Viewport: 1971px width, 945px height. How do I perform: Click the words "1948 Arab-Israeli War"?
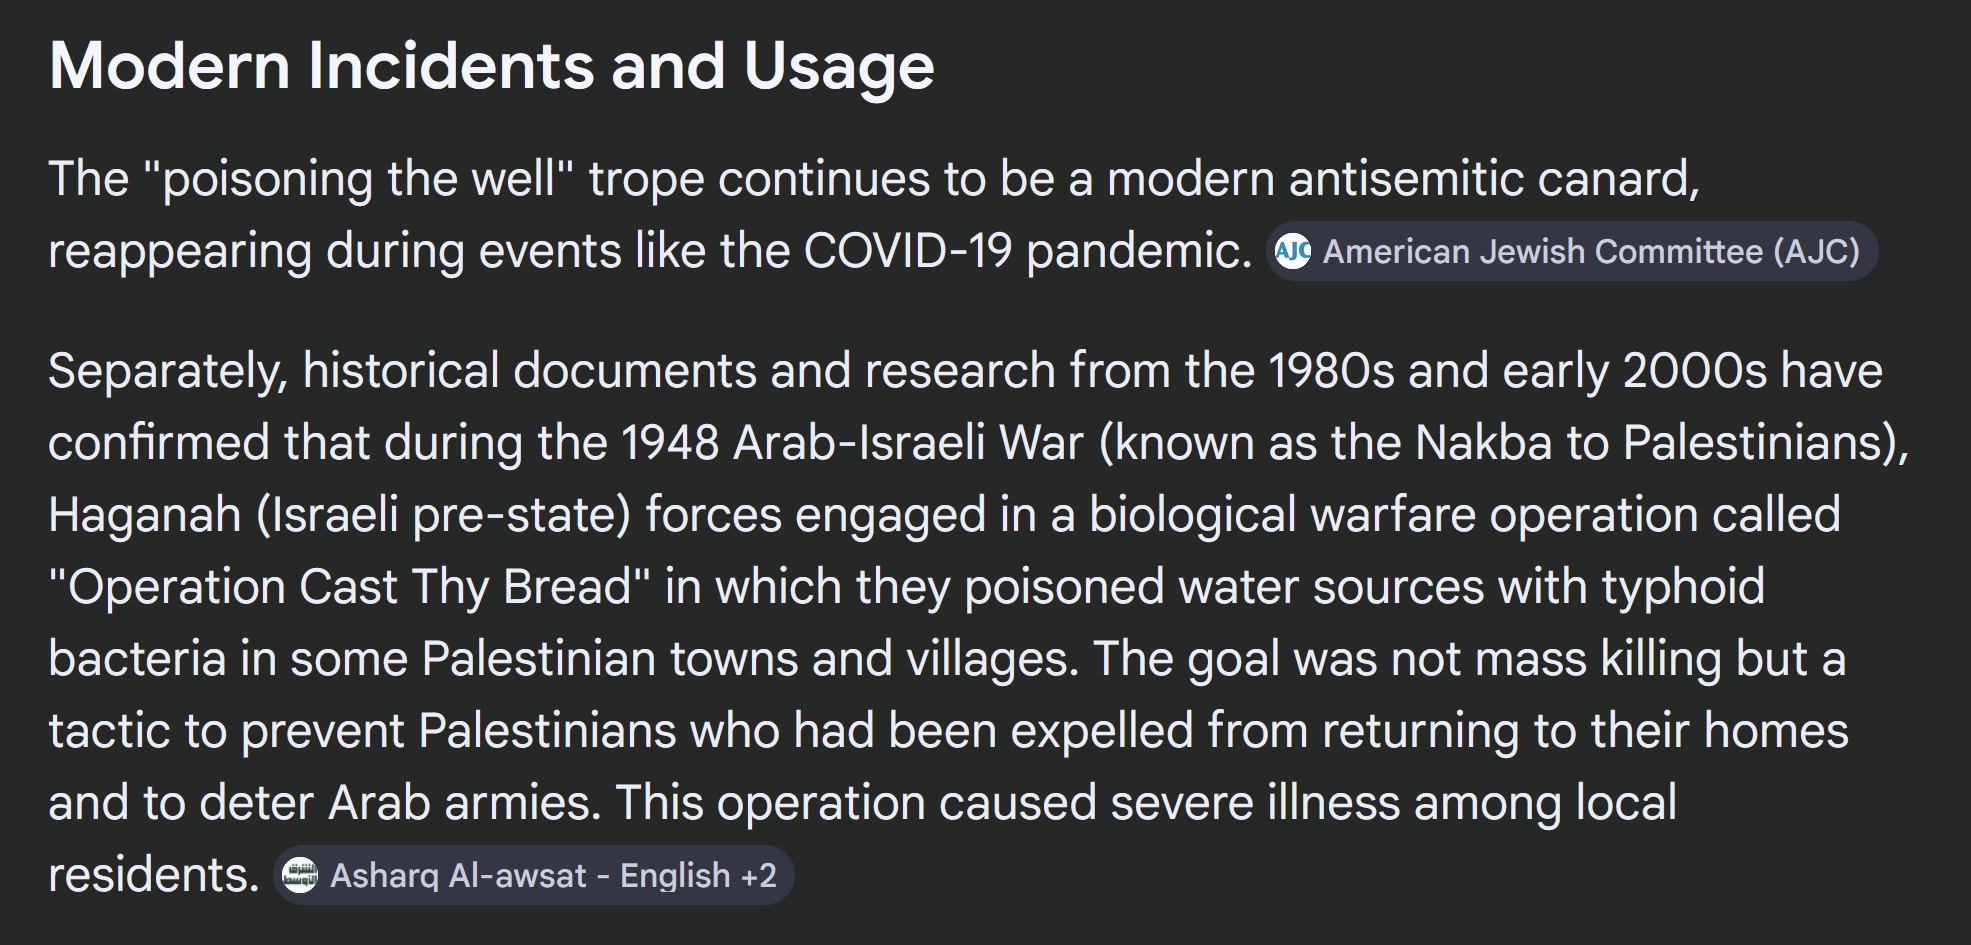pyautogui.click(x=851, y=443)
